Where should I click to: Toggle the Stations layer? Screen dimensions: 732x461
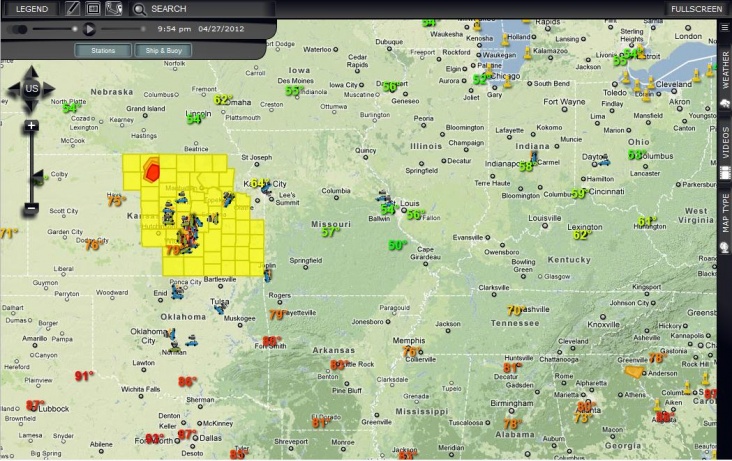[103, 50]
